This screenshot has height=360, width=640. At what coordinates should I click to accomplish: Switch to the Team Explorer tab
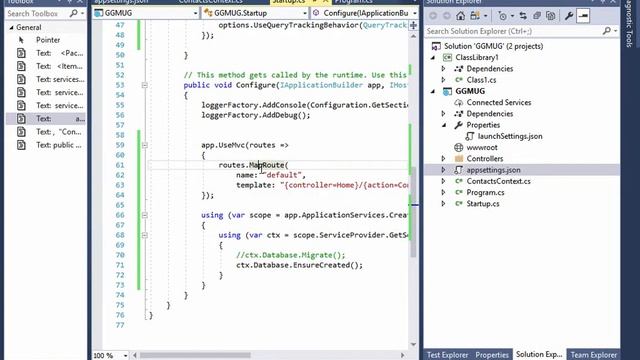pyautogui.click(x=594, y=355)
